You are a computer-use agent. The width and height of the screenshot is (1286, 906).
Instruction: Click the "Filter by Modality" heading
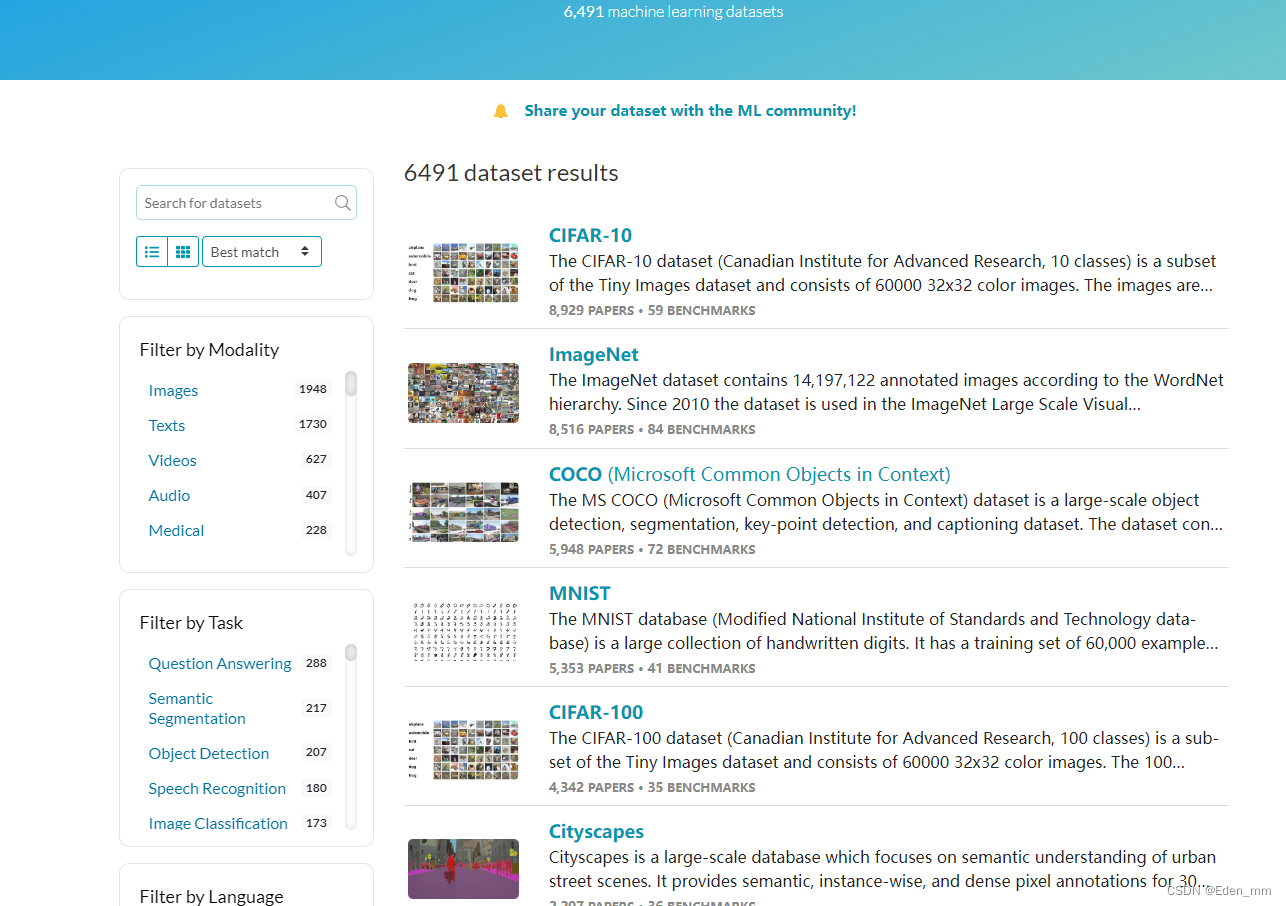[x=209, y=349]
